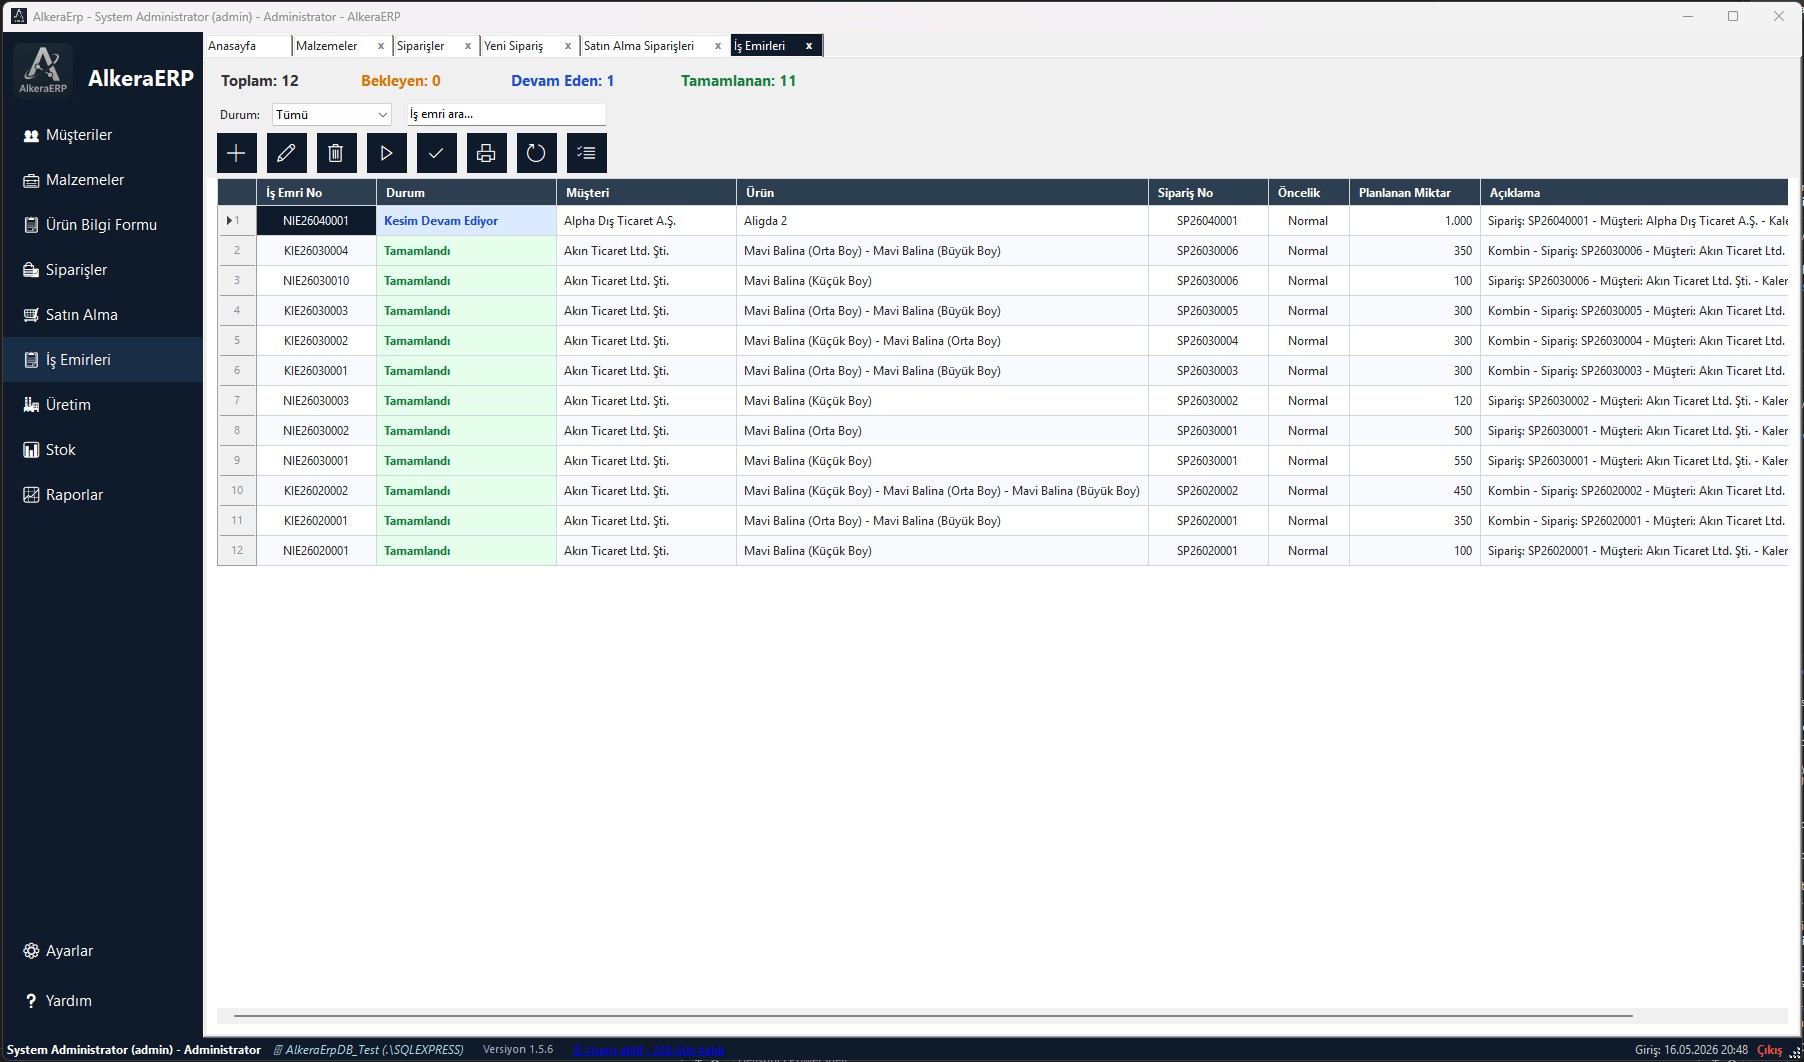Open Müşteriler in the sidebar
The height and width of the screenshot is (1062, 1804).
tap(102, 135)
